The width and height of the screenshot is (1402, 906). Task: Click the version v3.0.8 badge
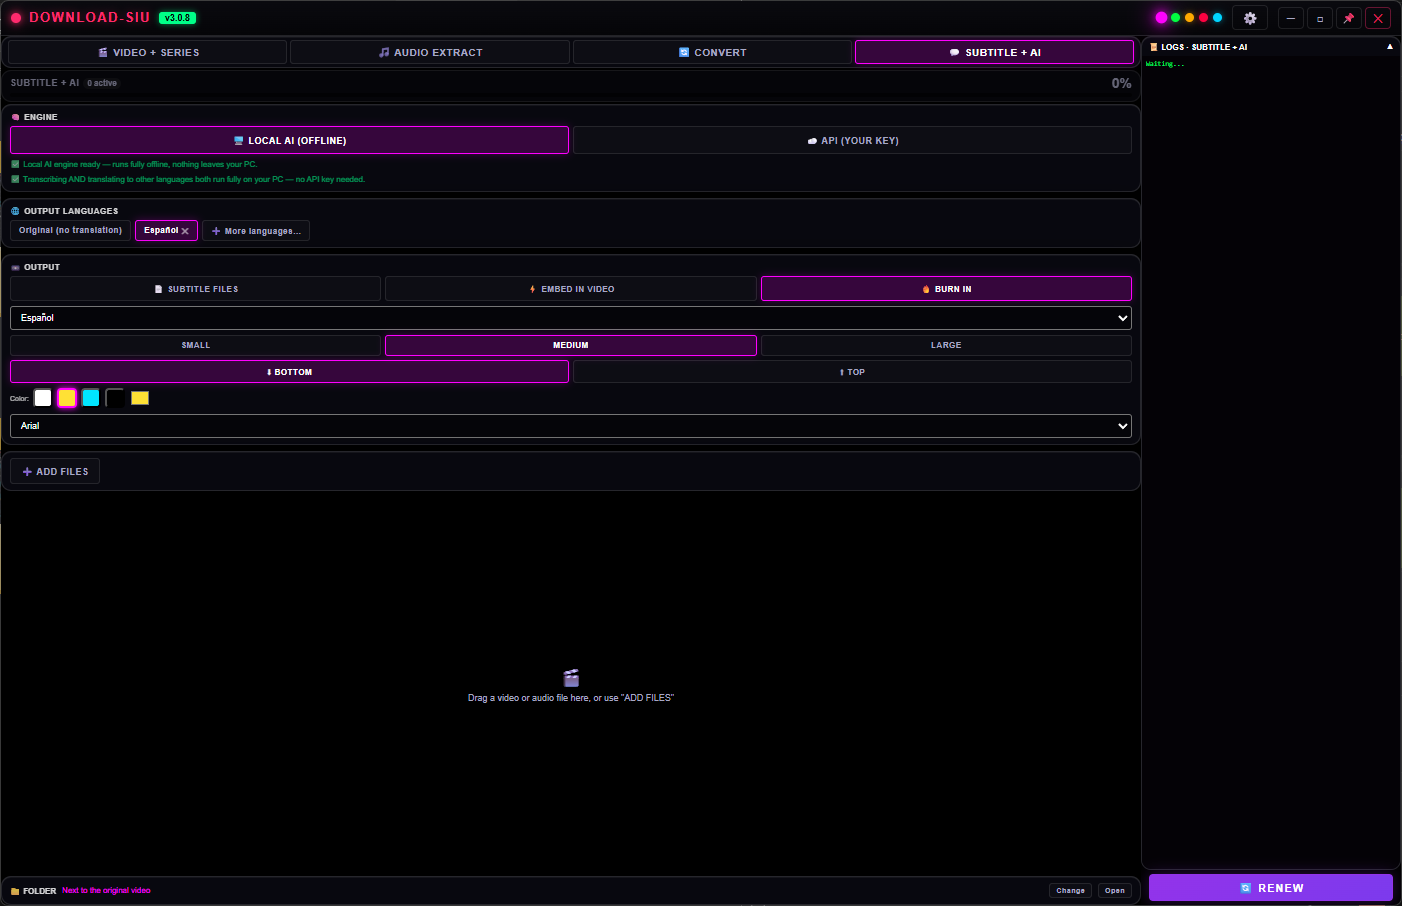pos(178,18)
